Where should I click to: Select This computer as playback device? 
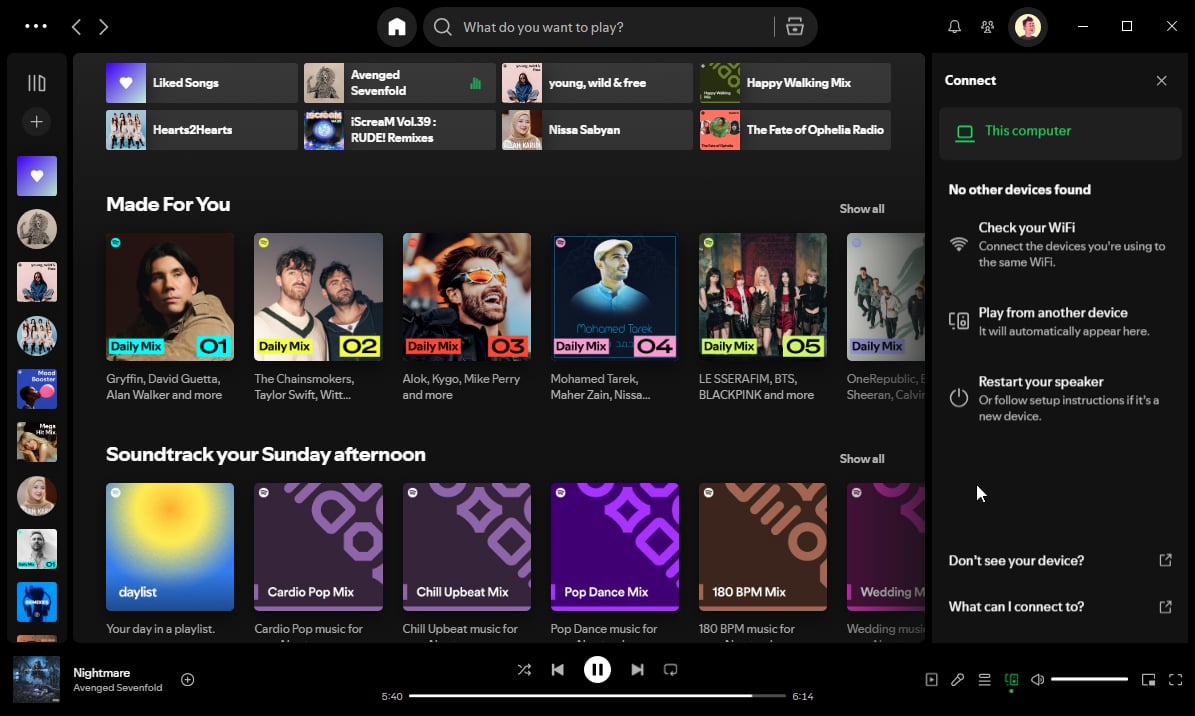tap(1060, 133)
